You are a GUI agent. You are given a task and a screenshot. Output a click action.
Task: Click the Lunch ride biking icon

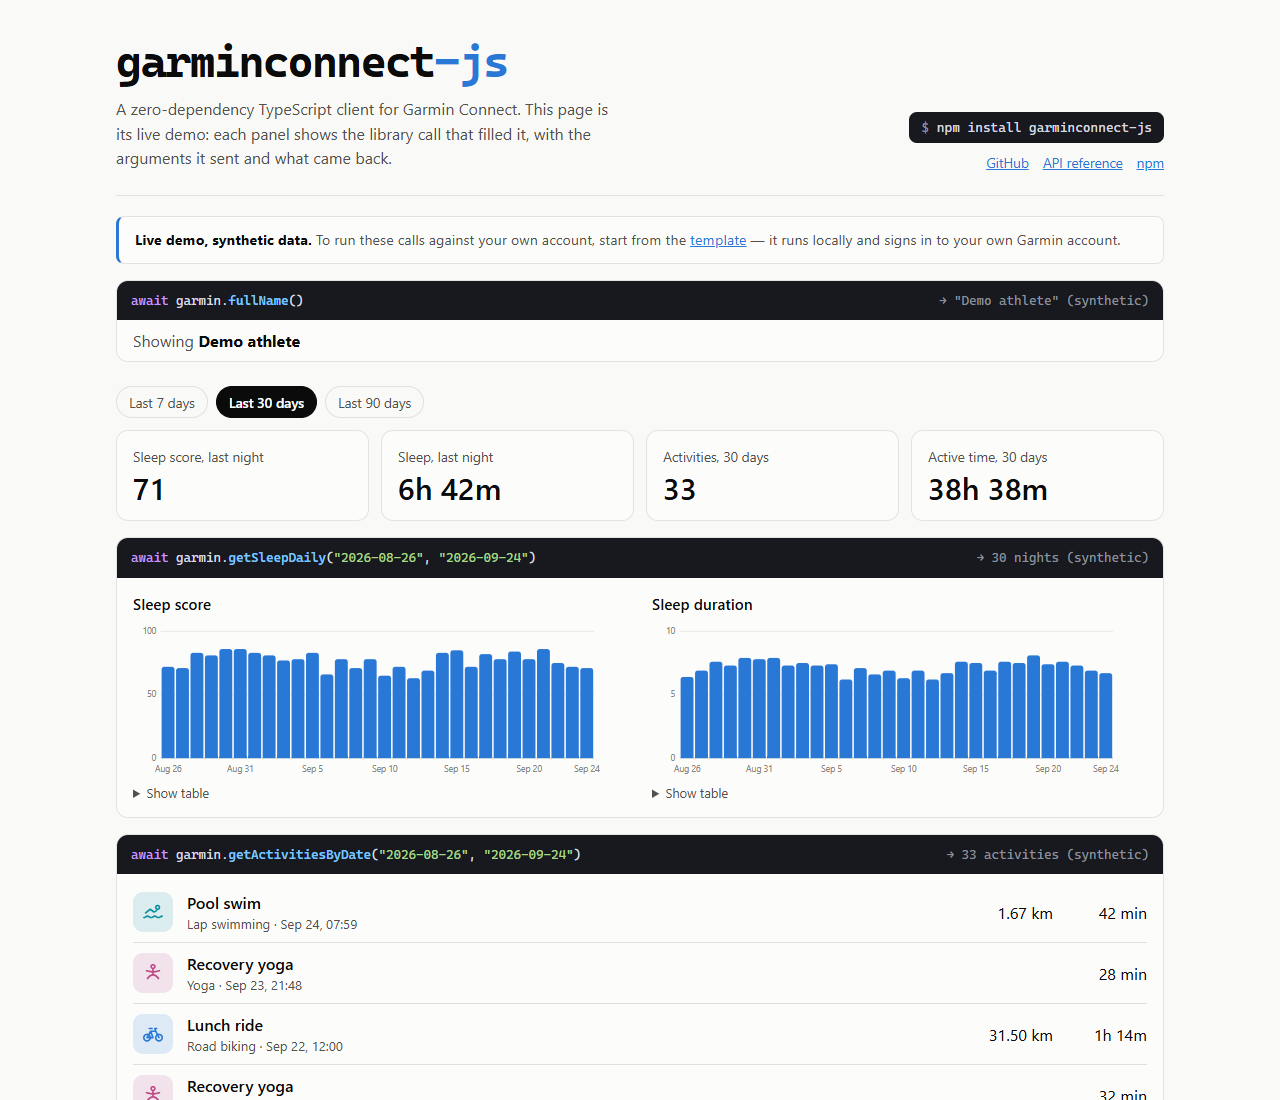click(x=153, y=1034)
